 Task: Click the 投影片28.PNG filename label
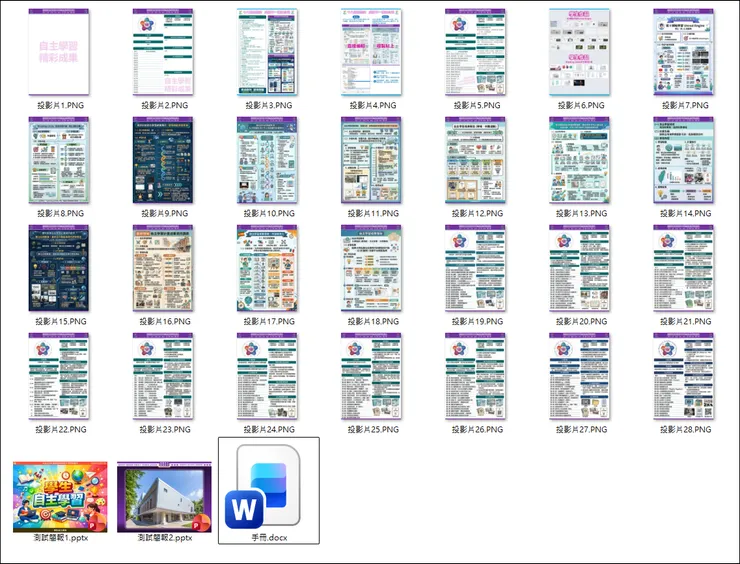(685, 429)
